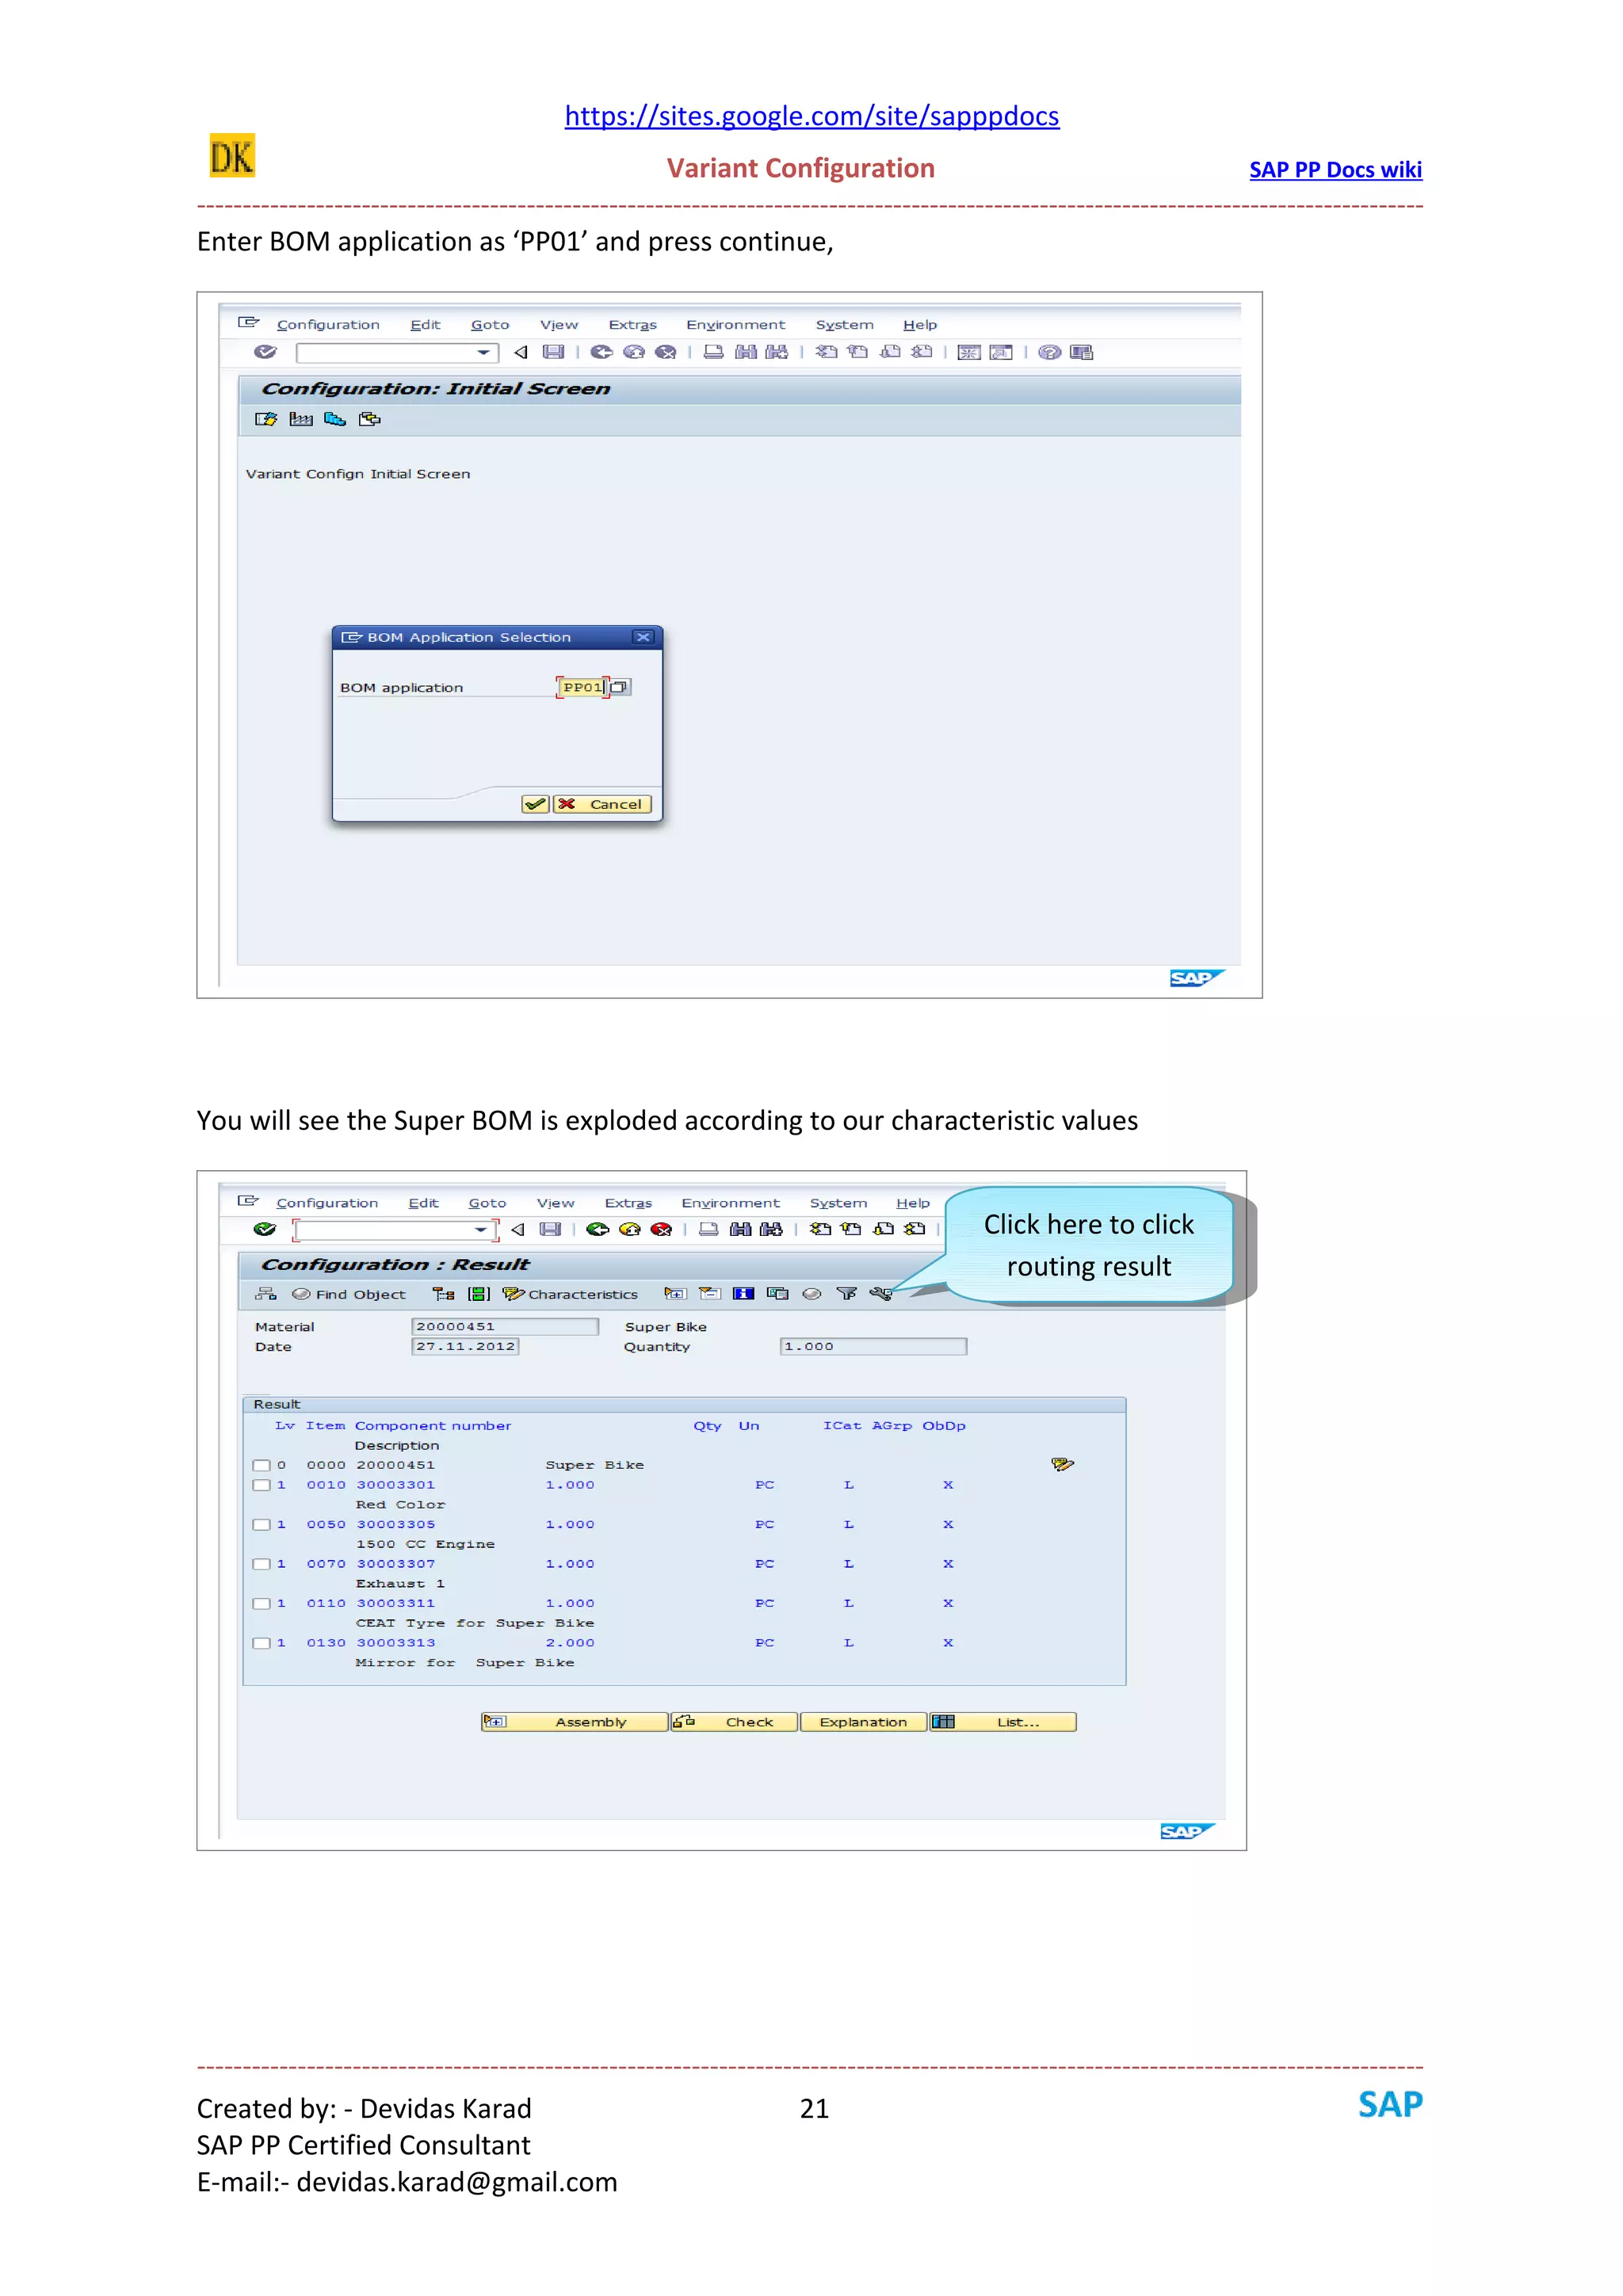Click the green Enter checkmark in Result window
The height and width of the screenshot is (2296, 1623).
coord(265,1229)
